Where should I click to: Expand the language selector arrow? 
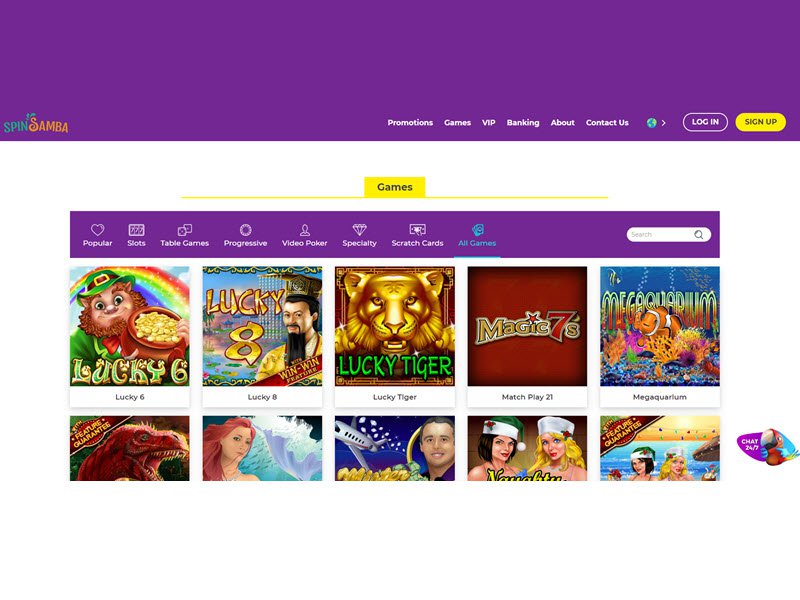click(x=663, y=123)
